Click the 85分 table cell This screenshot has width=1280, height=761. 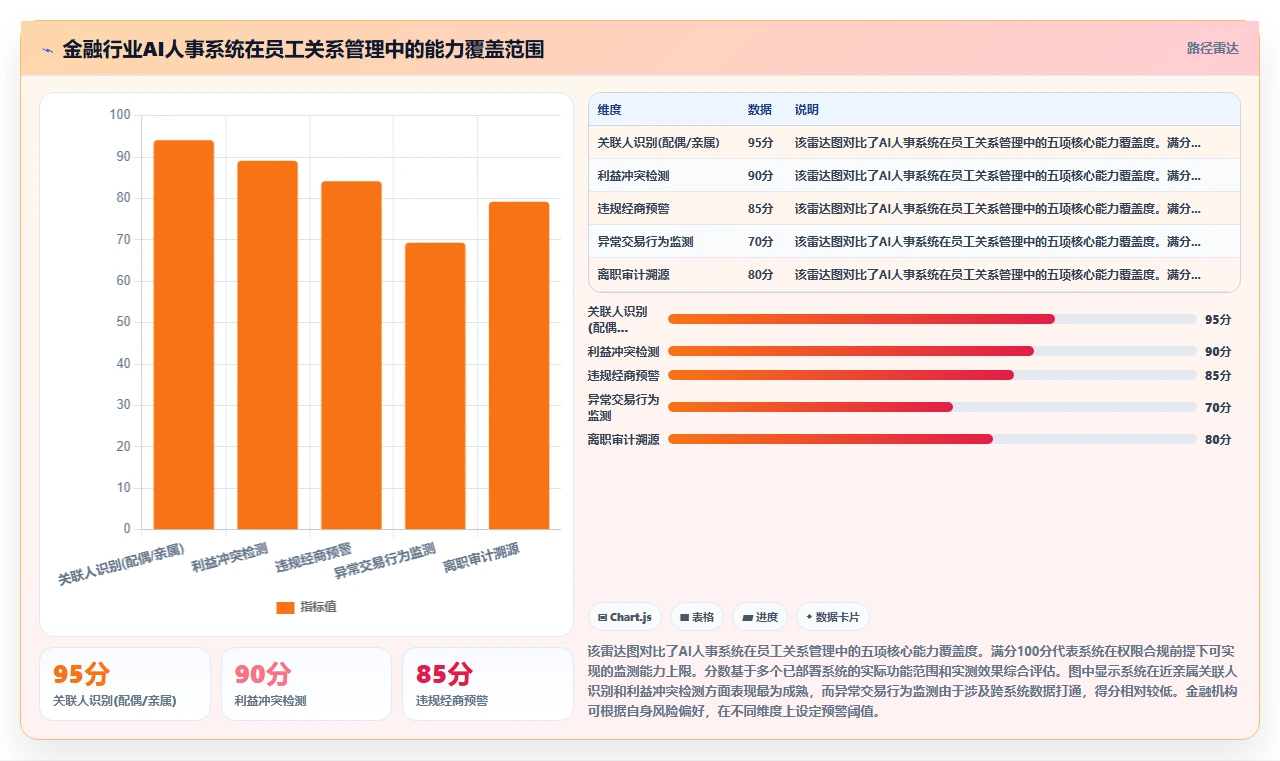pos(760,209)
